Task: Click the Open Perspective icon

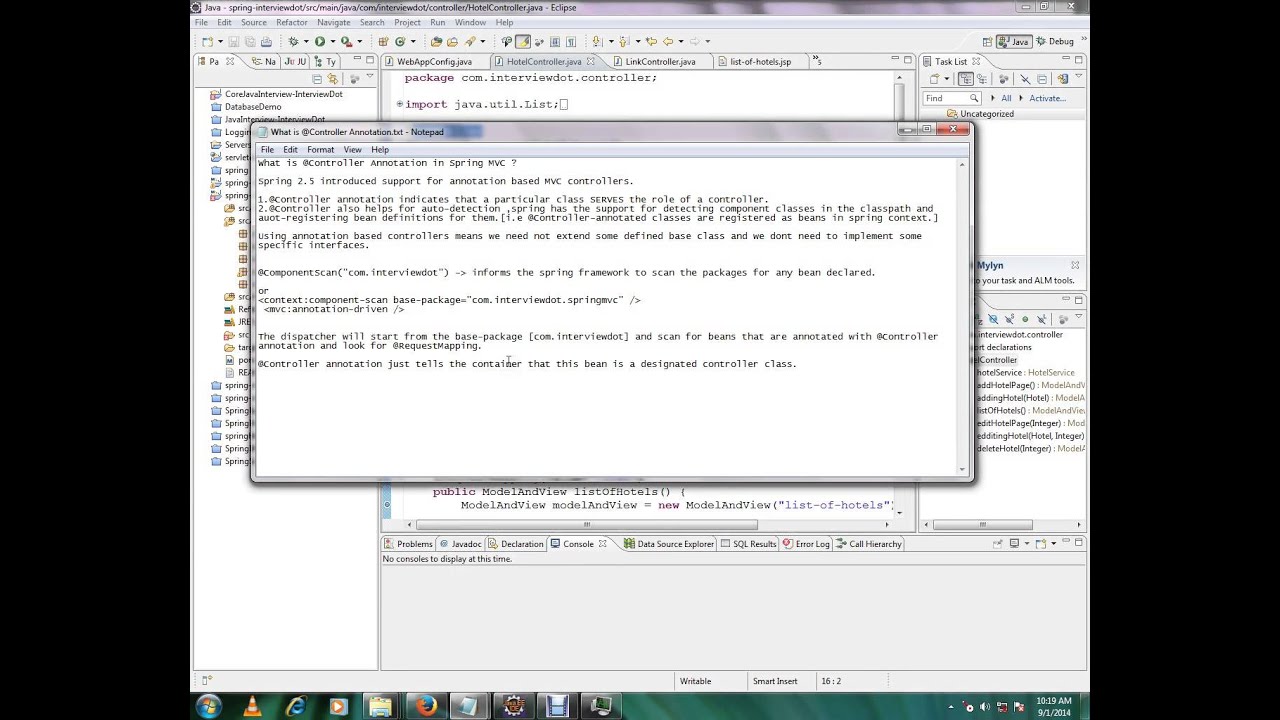Action: (989, 41)
